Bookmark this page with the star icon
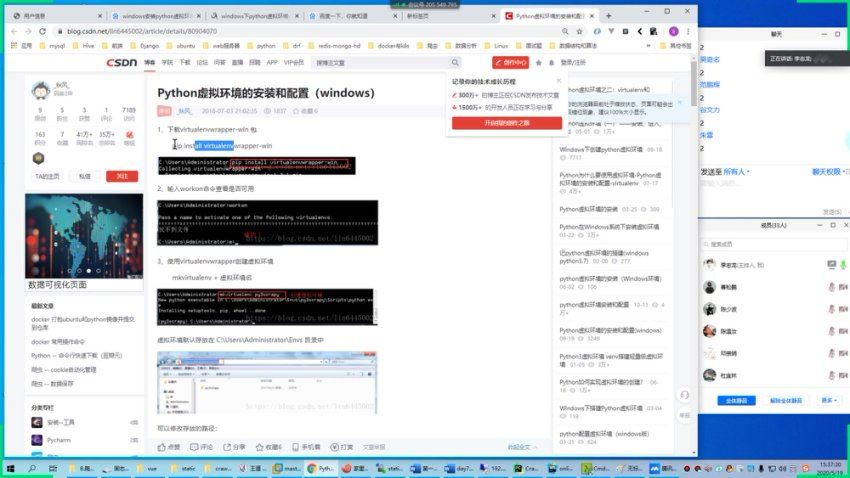850x478 pixels. [x=579, y=31]
